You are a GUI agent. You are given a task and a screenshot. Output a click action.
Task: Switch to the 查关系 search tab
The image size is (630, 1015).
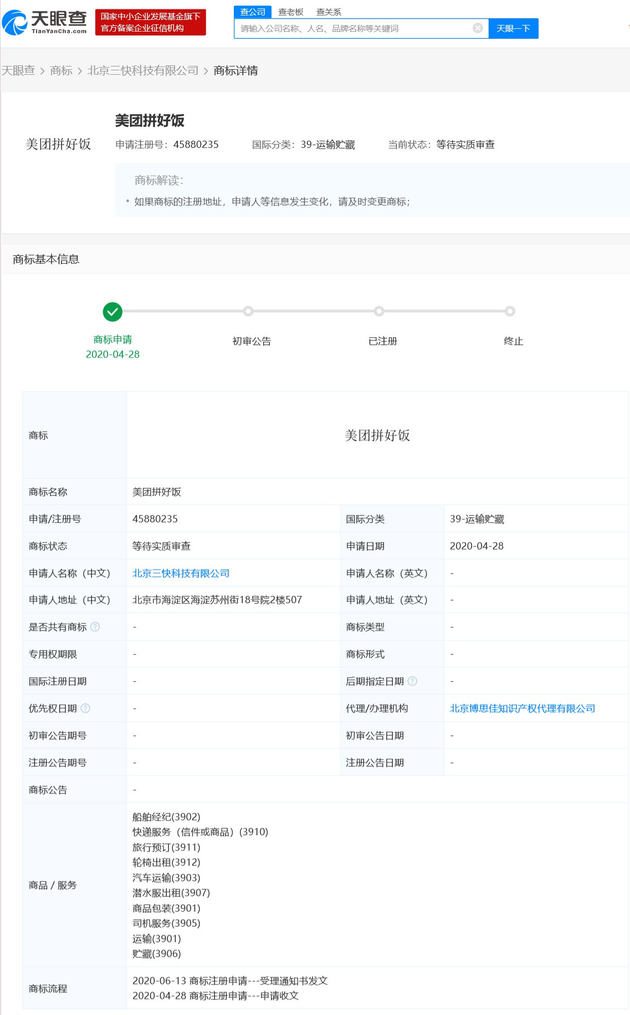pyautogui.click(x=328, y=12)
